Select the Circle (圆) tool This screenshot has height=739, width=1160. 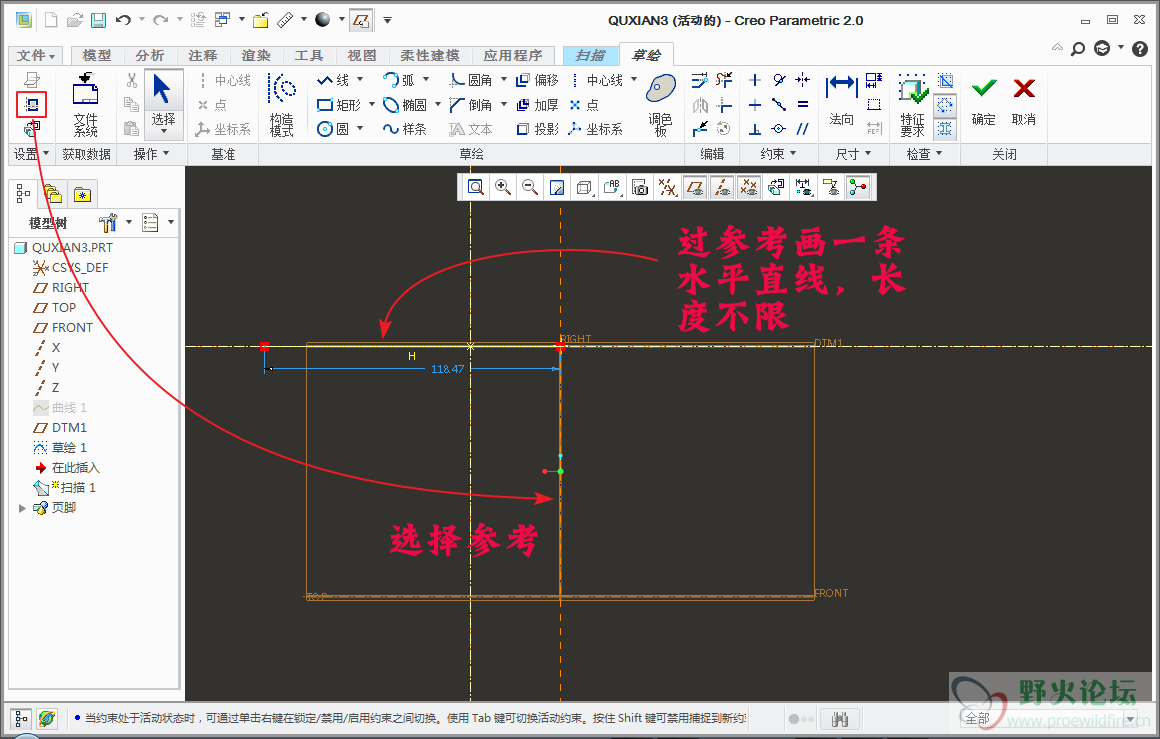333,129
